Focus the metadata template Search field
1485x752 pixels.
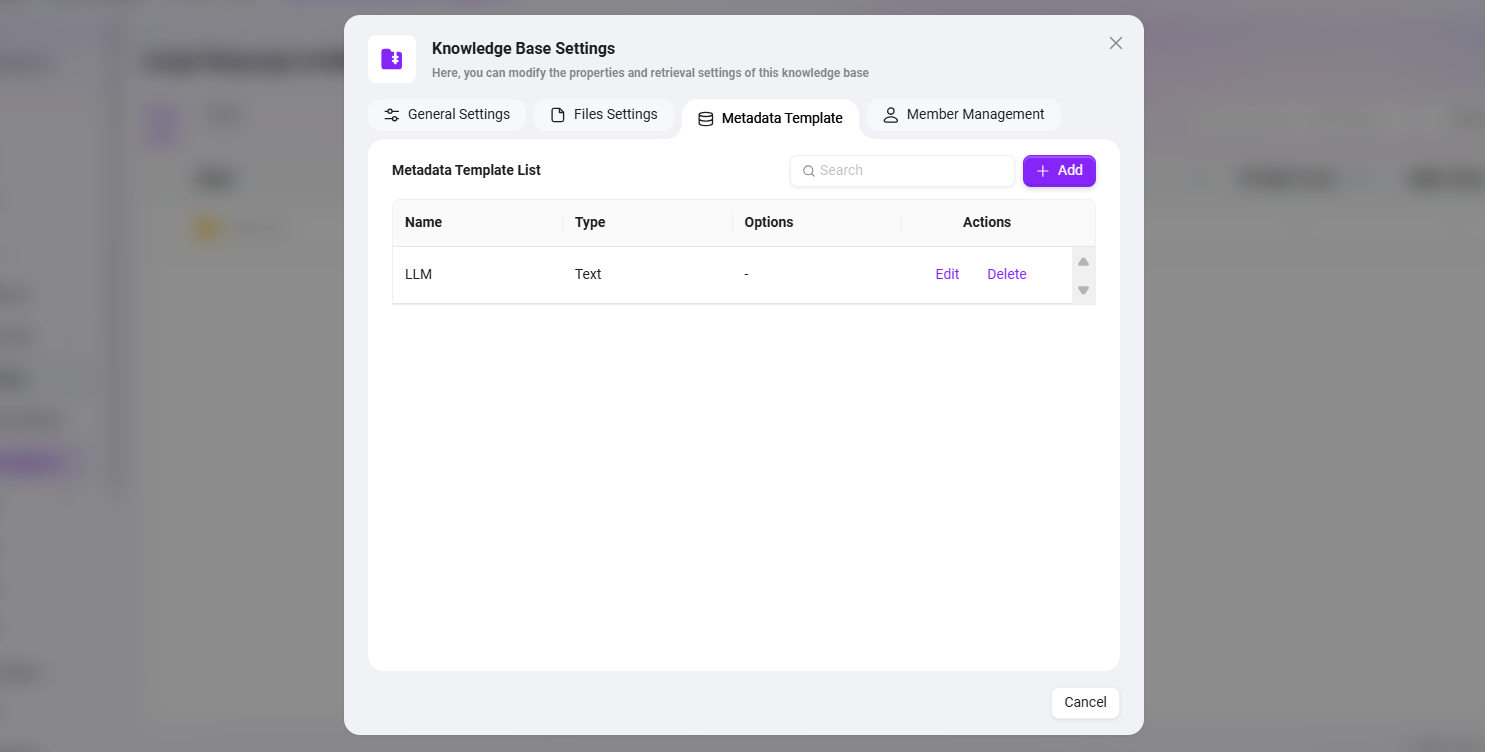pyautogui.click(x=912, y=171)
